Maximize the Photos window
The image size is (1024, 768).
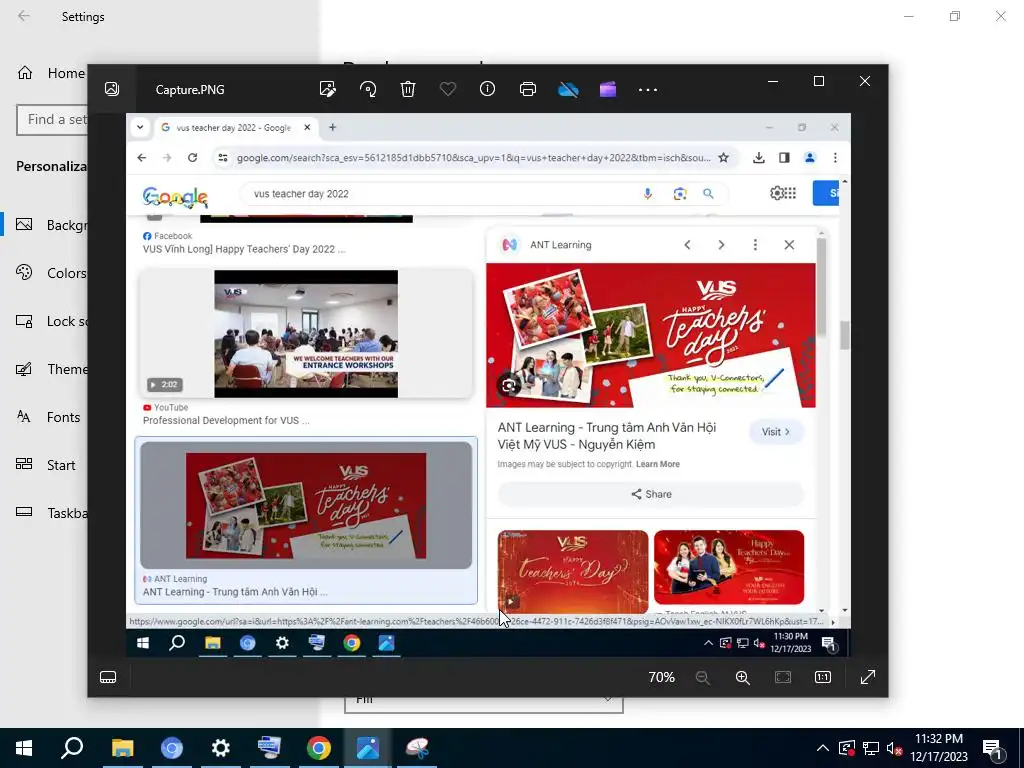click(x=819, y=81)
